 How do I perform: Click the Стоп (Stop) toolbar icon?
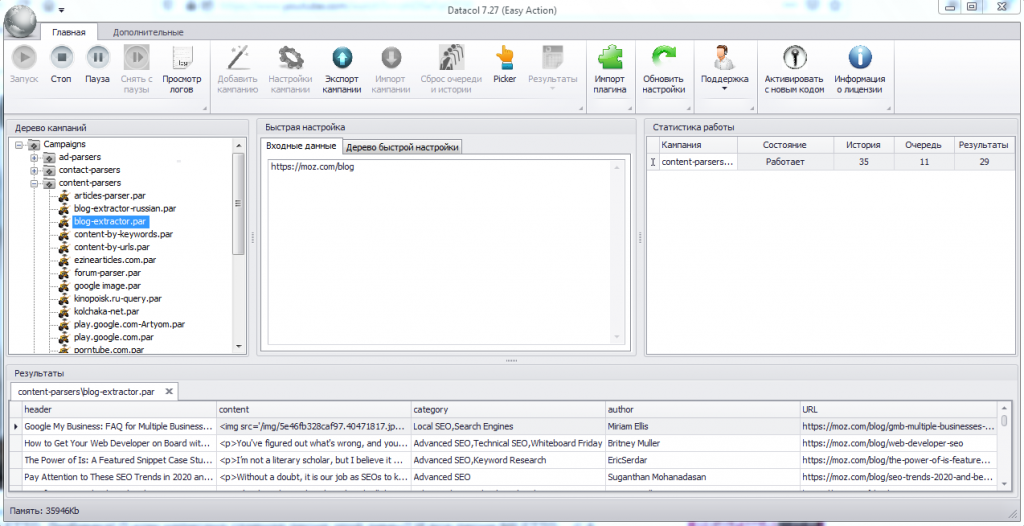(61, 59)
